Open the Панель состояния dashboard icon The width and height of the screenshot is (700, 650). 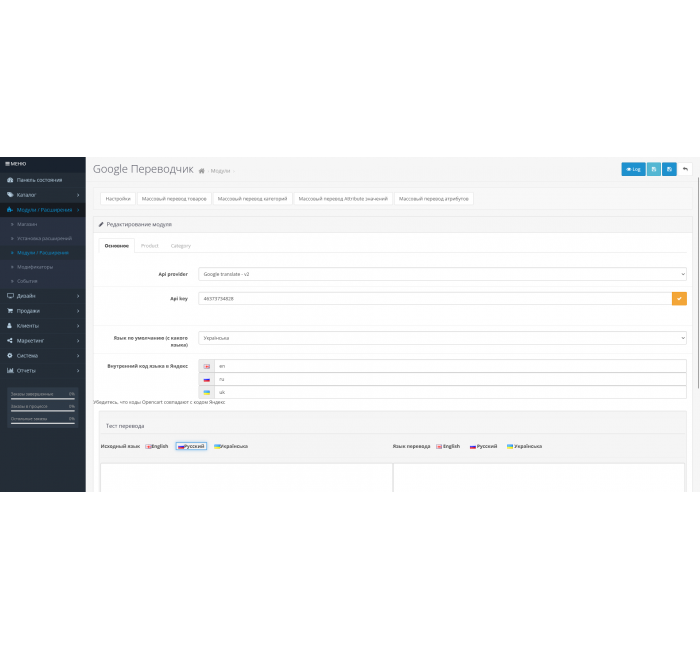tap(10, 180)
